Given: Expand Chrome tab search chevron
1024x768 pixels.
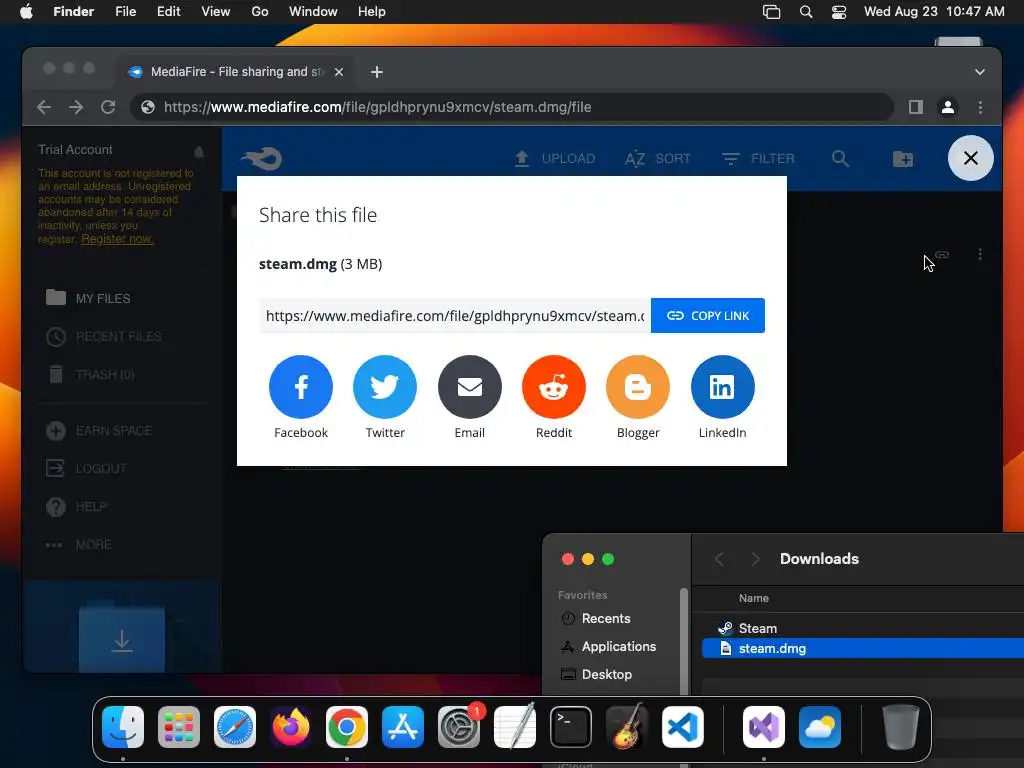Looking at the screenshot, I should coord(980,72).
